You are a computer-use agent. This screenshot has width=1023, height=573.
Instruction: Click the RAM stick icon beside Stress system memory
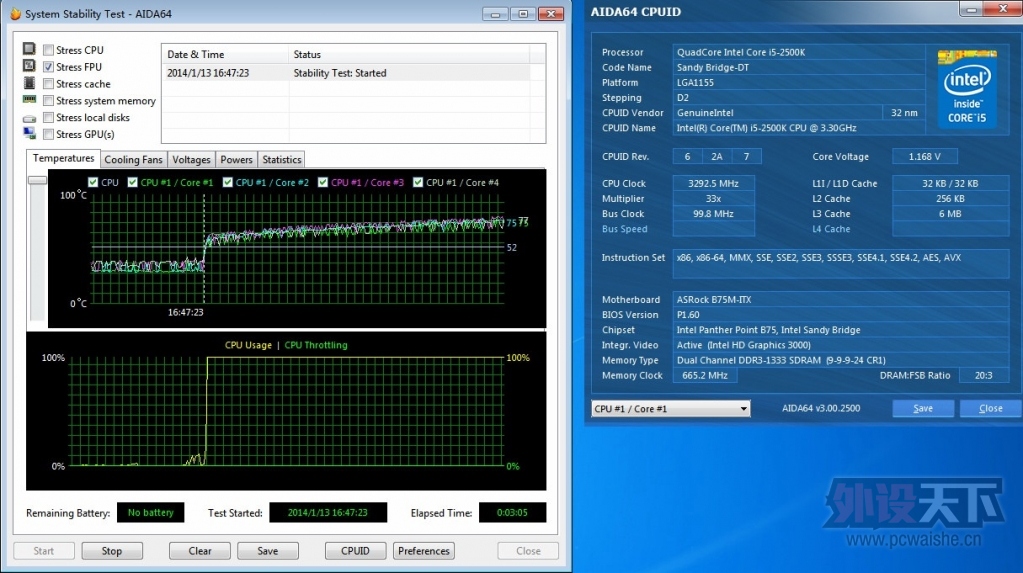[29, 99]
